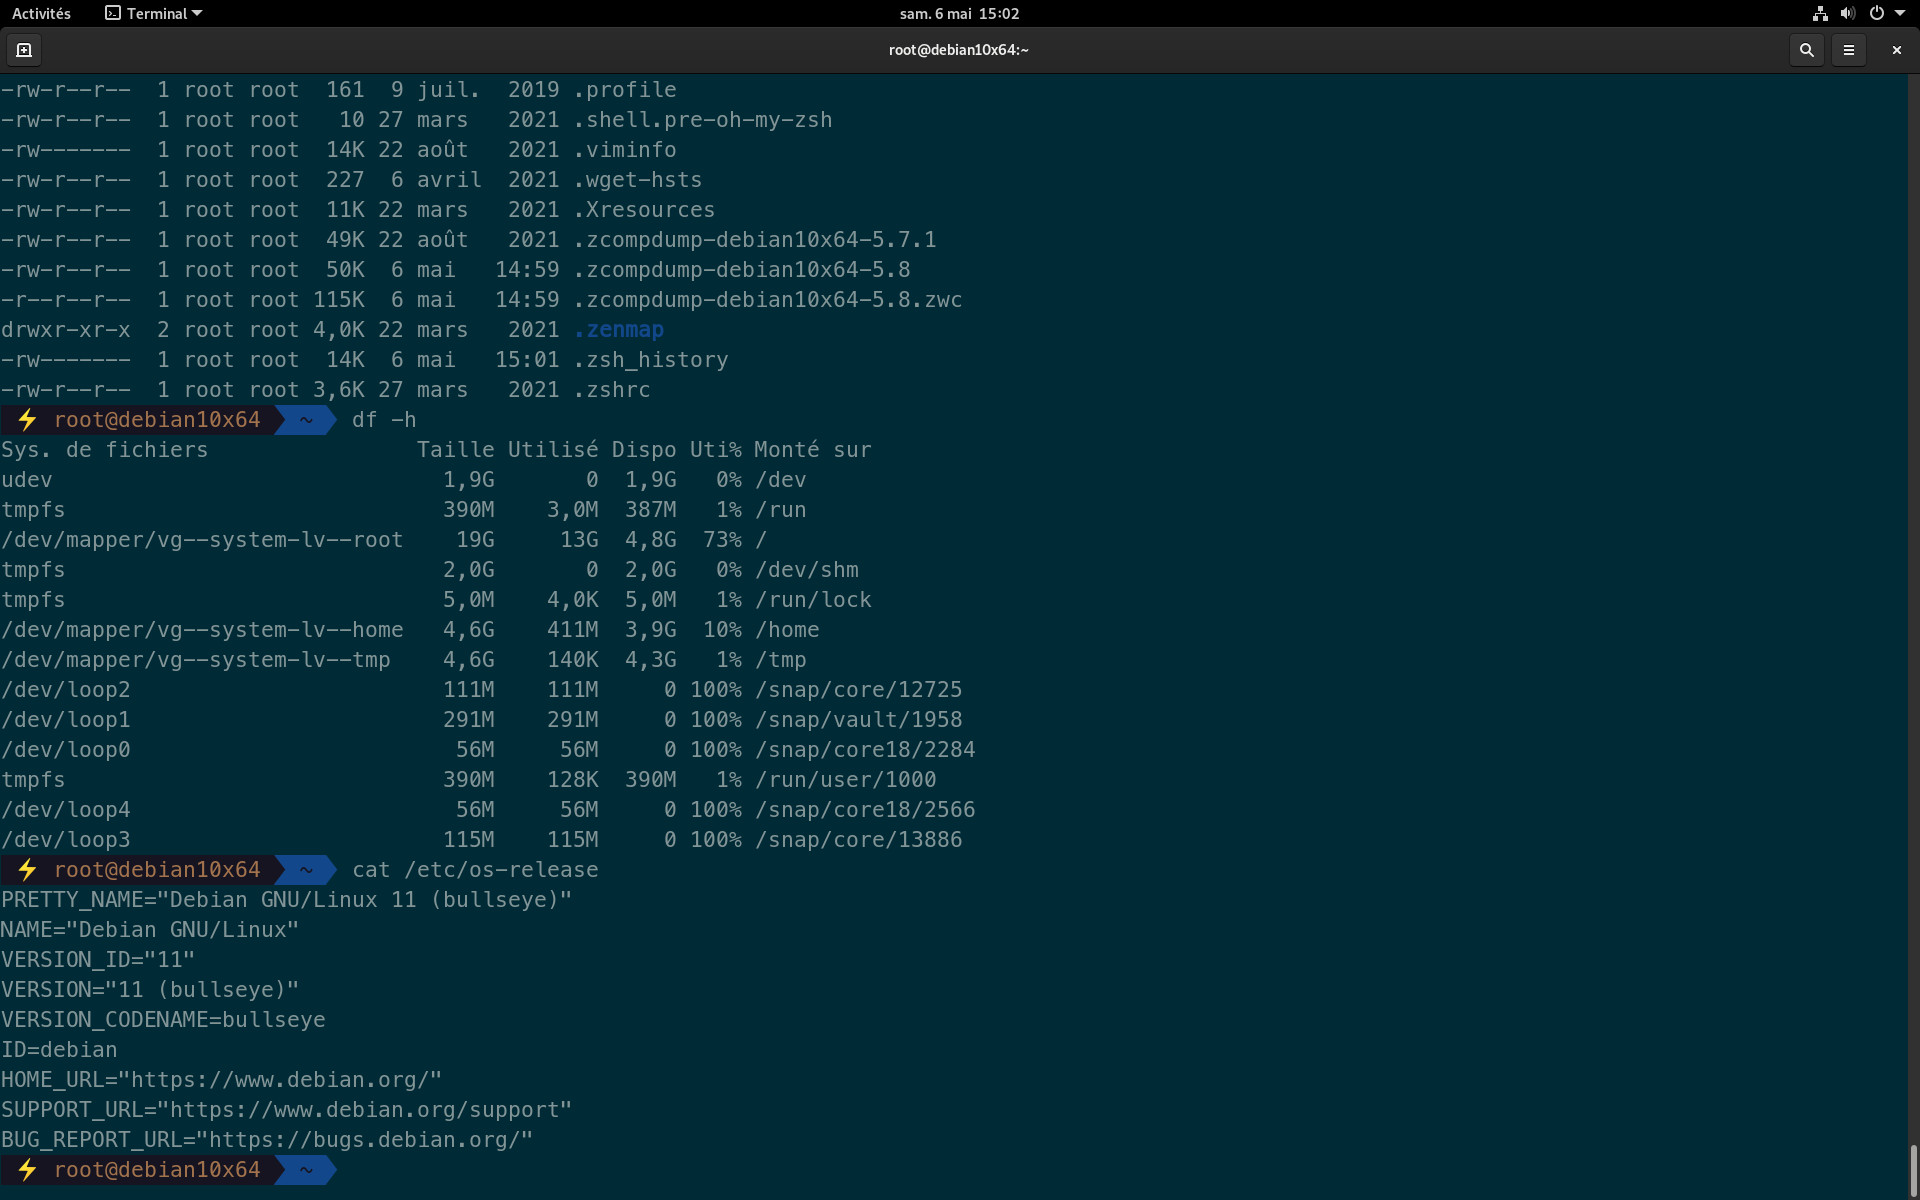Image resolution: width=1920 pixels, height=1200 pixels.
Task: Click the network status icon
Action: 1820,14
